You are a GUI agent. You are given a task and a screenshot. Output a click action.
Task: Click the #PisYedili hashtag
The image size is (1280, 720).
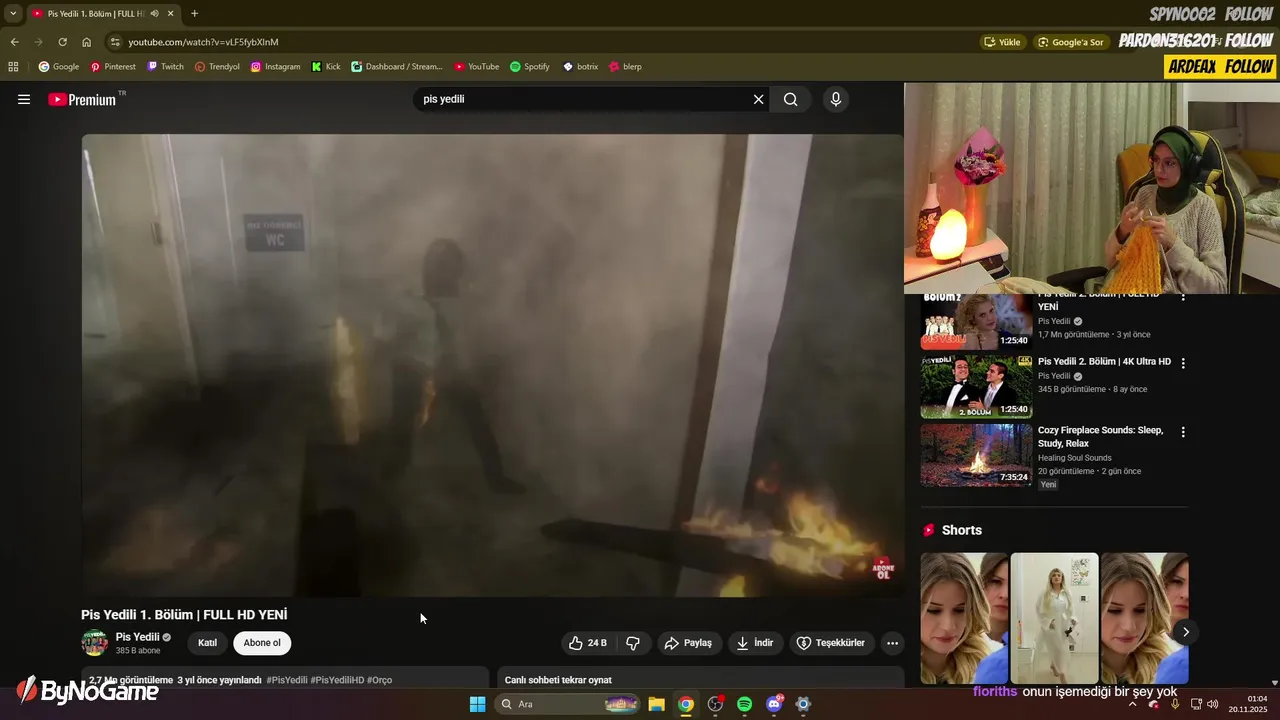coord(287,680)
